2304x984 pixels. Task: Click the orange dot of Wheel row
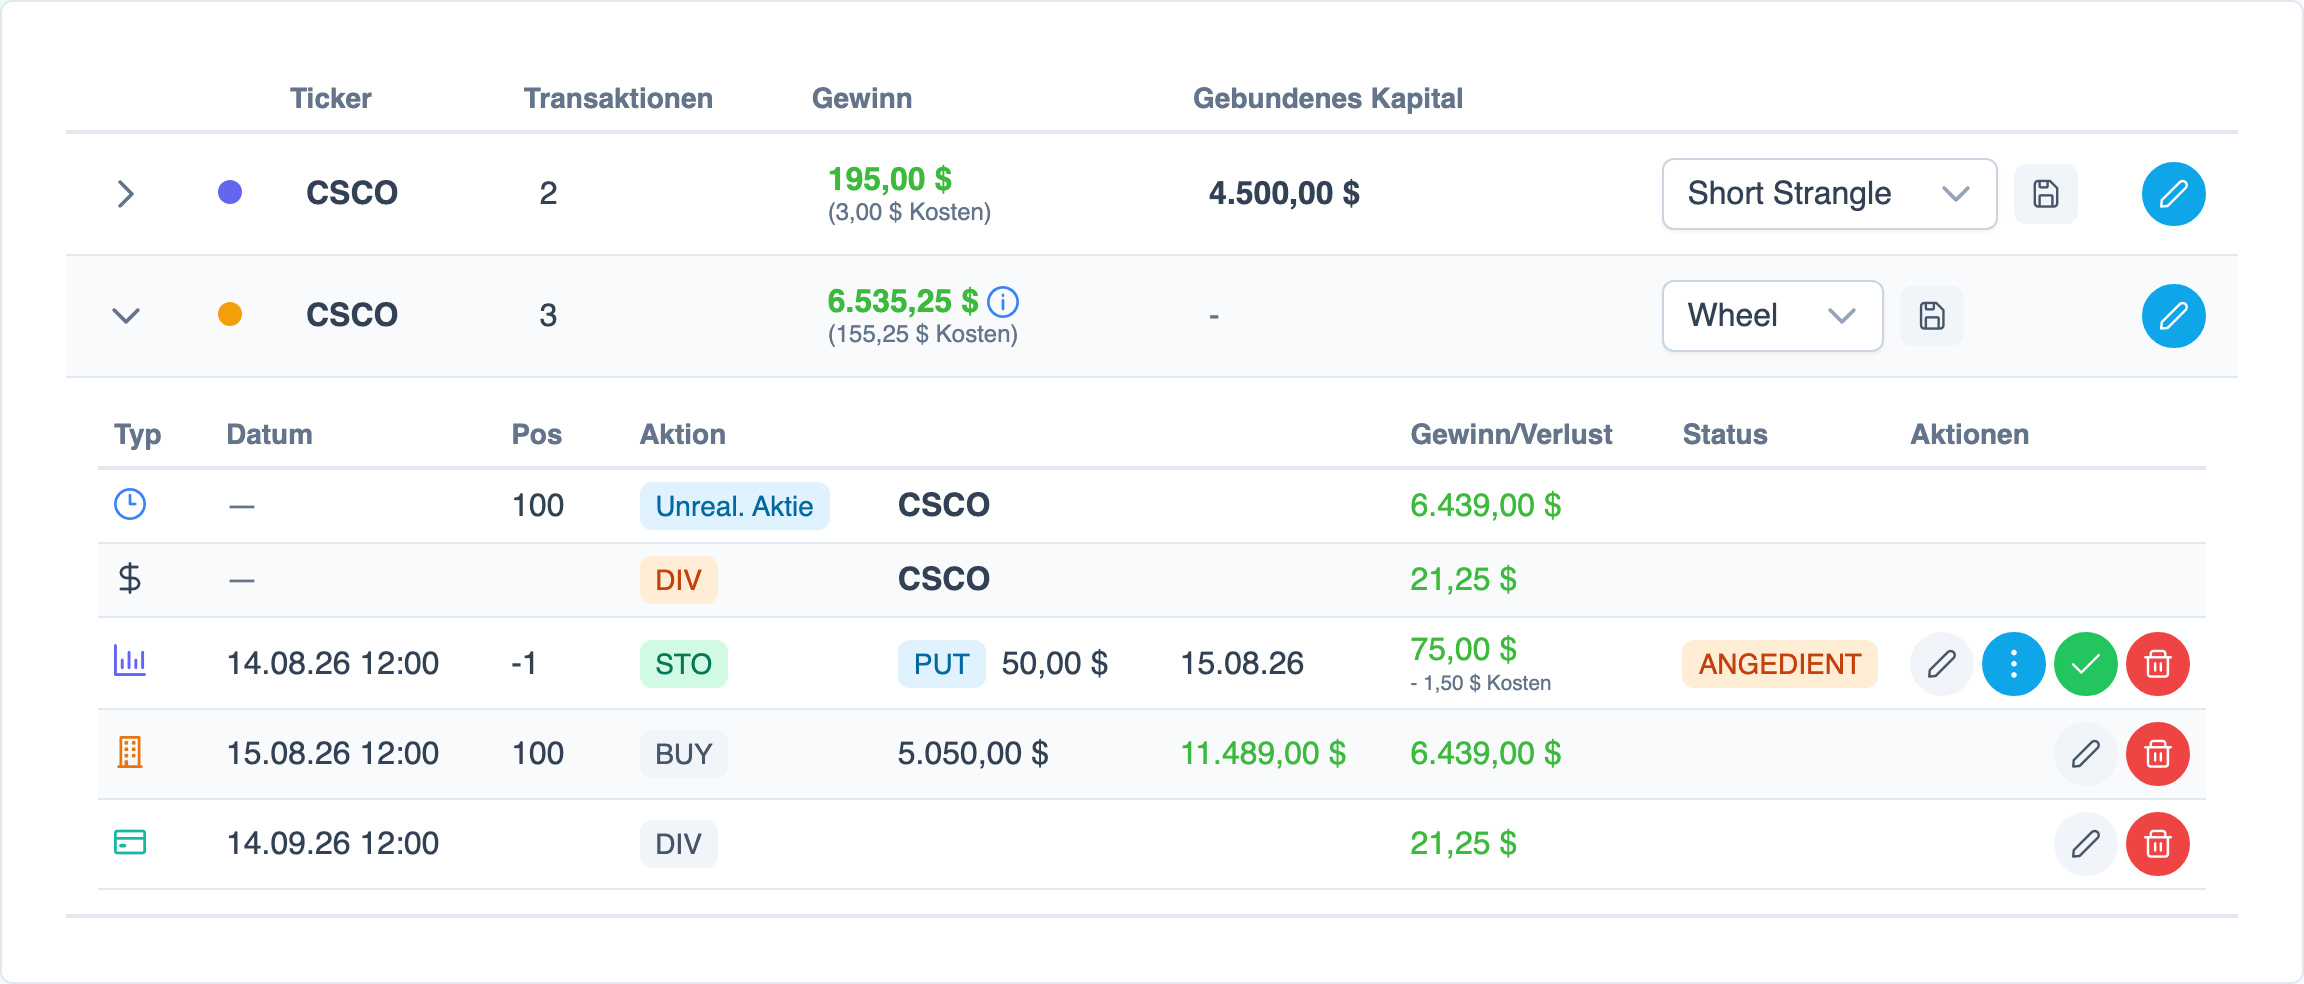click(x=230, y=314)
